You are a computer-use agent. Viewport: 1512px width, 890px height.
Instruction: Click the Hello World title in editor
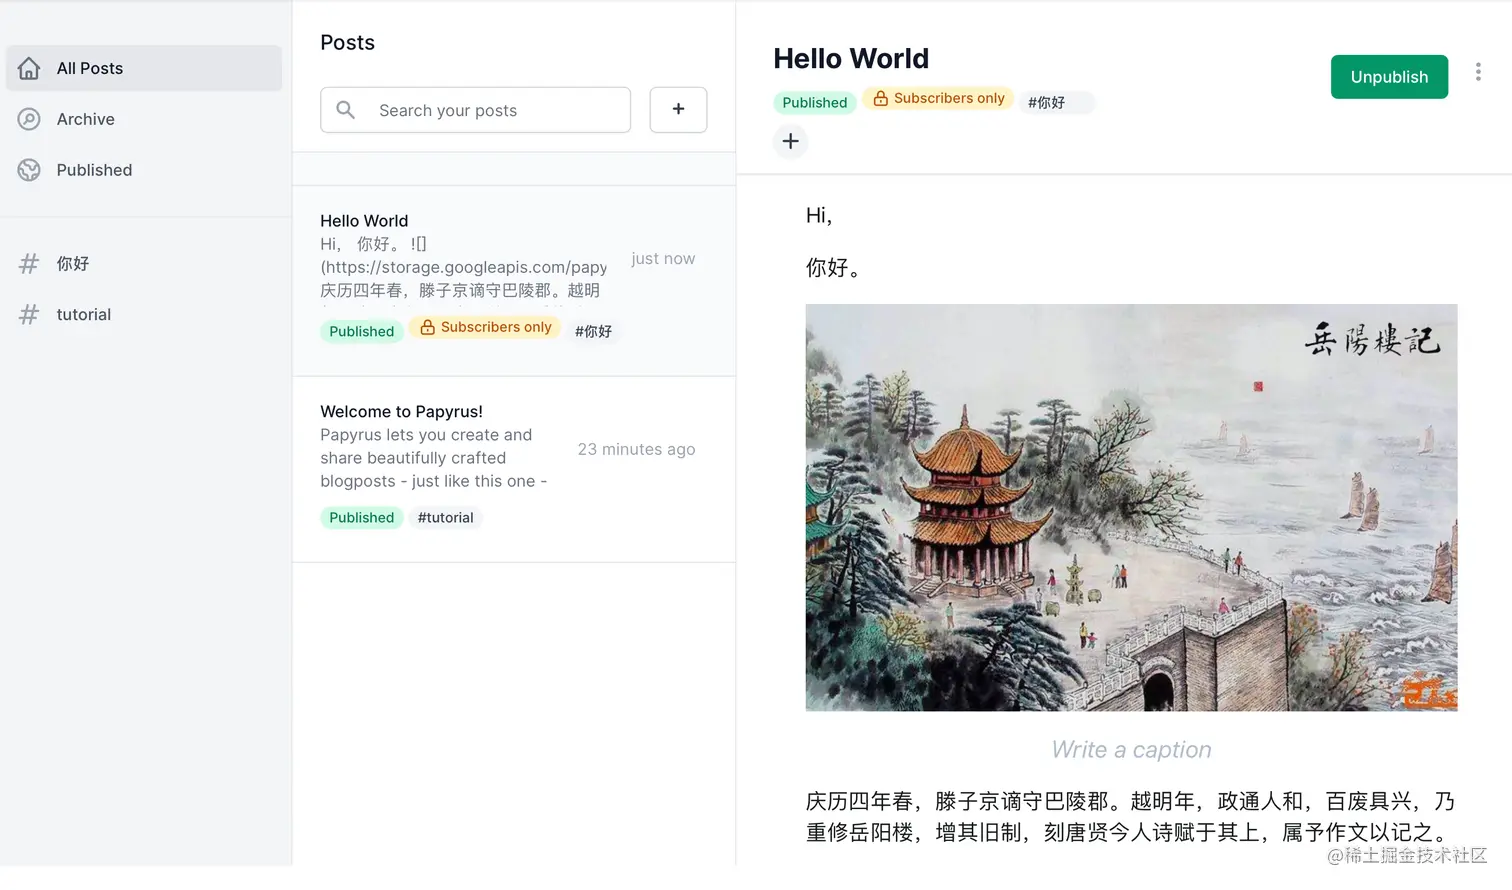coord(851,59)
